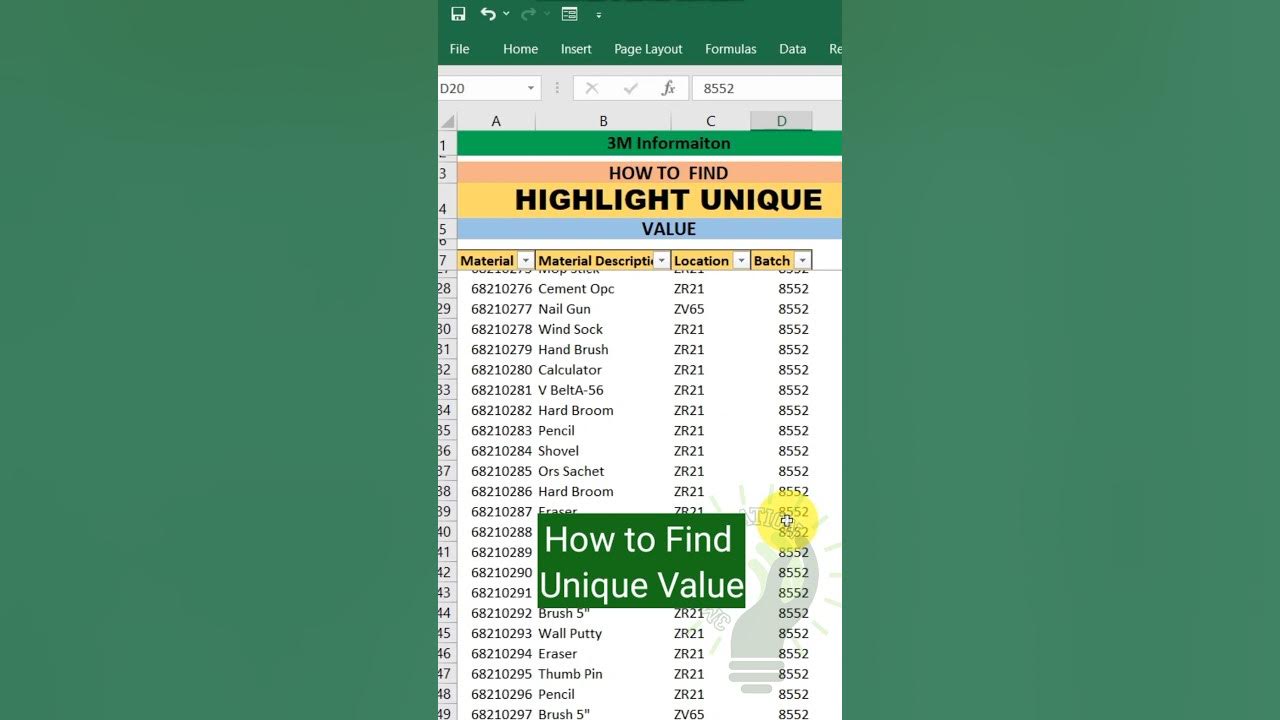Open the Material Description filter dropdown
The height and width of the screenshot is (720, 1280).
[661, 261]
